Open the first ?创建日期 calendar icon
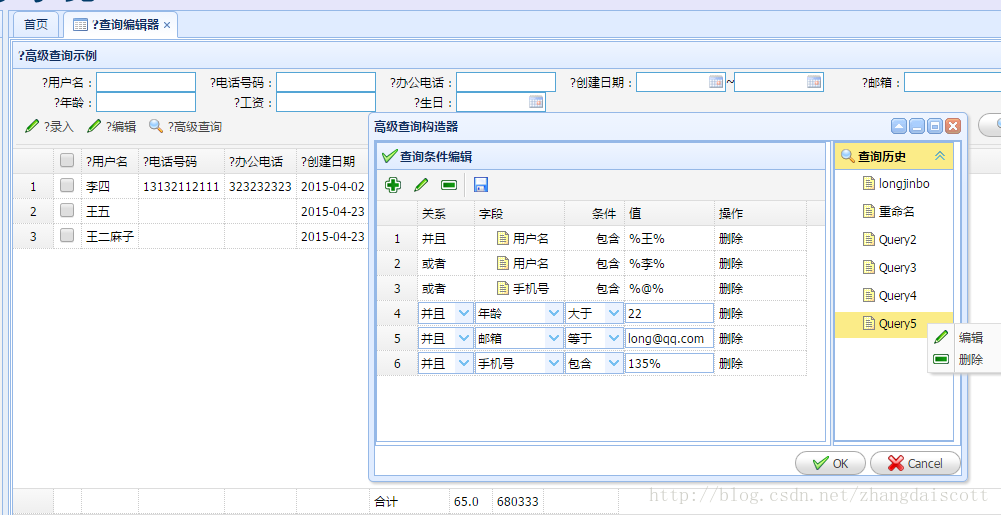 pos(716,82)
